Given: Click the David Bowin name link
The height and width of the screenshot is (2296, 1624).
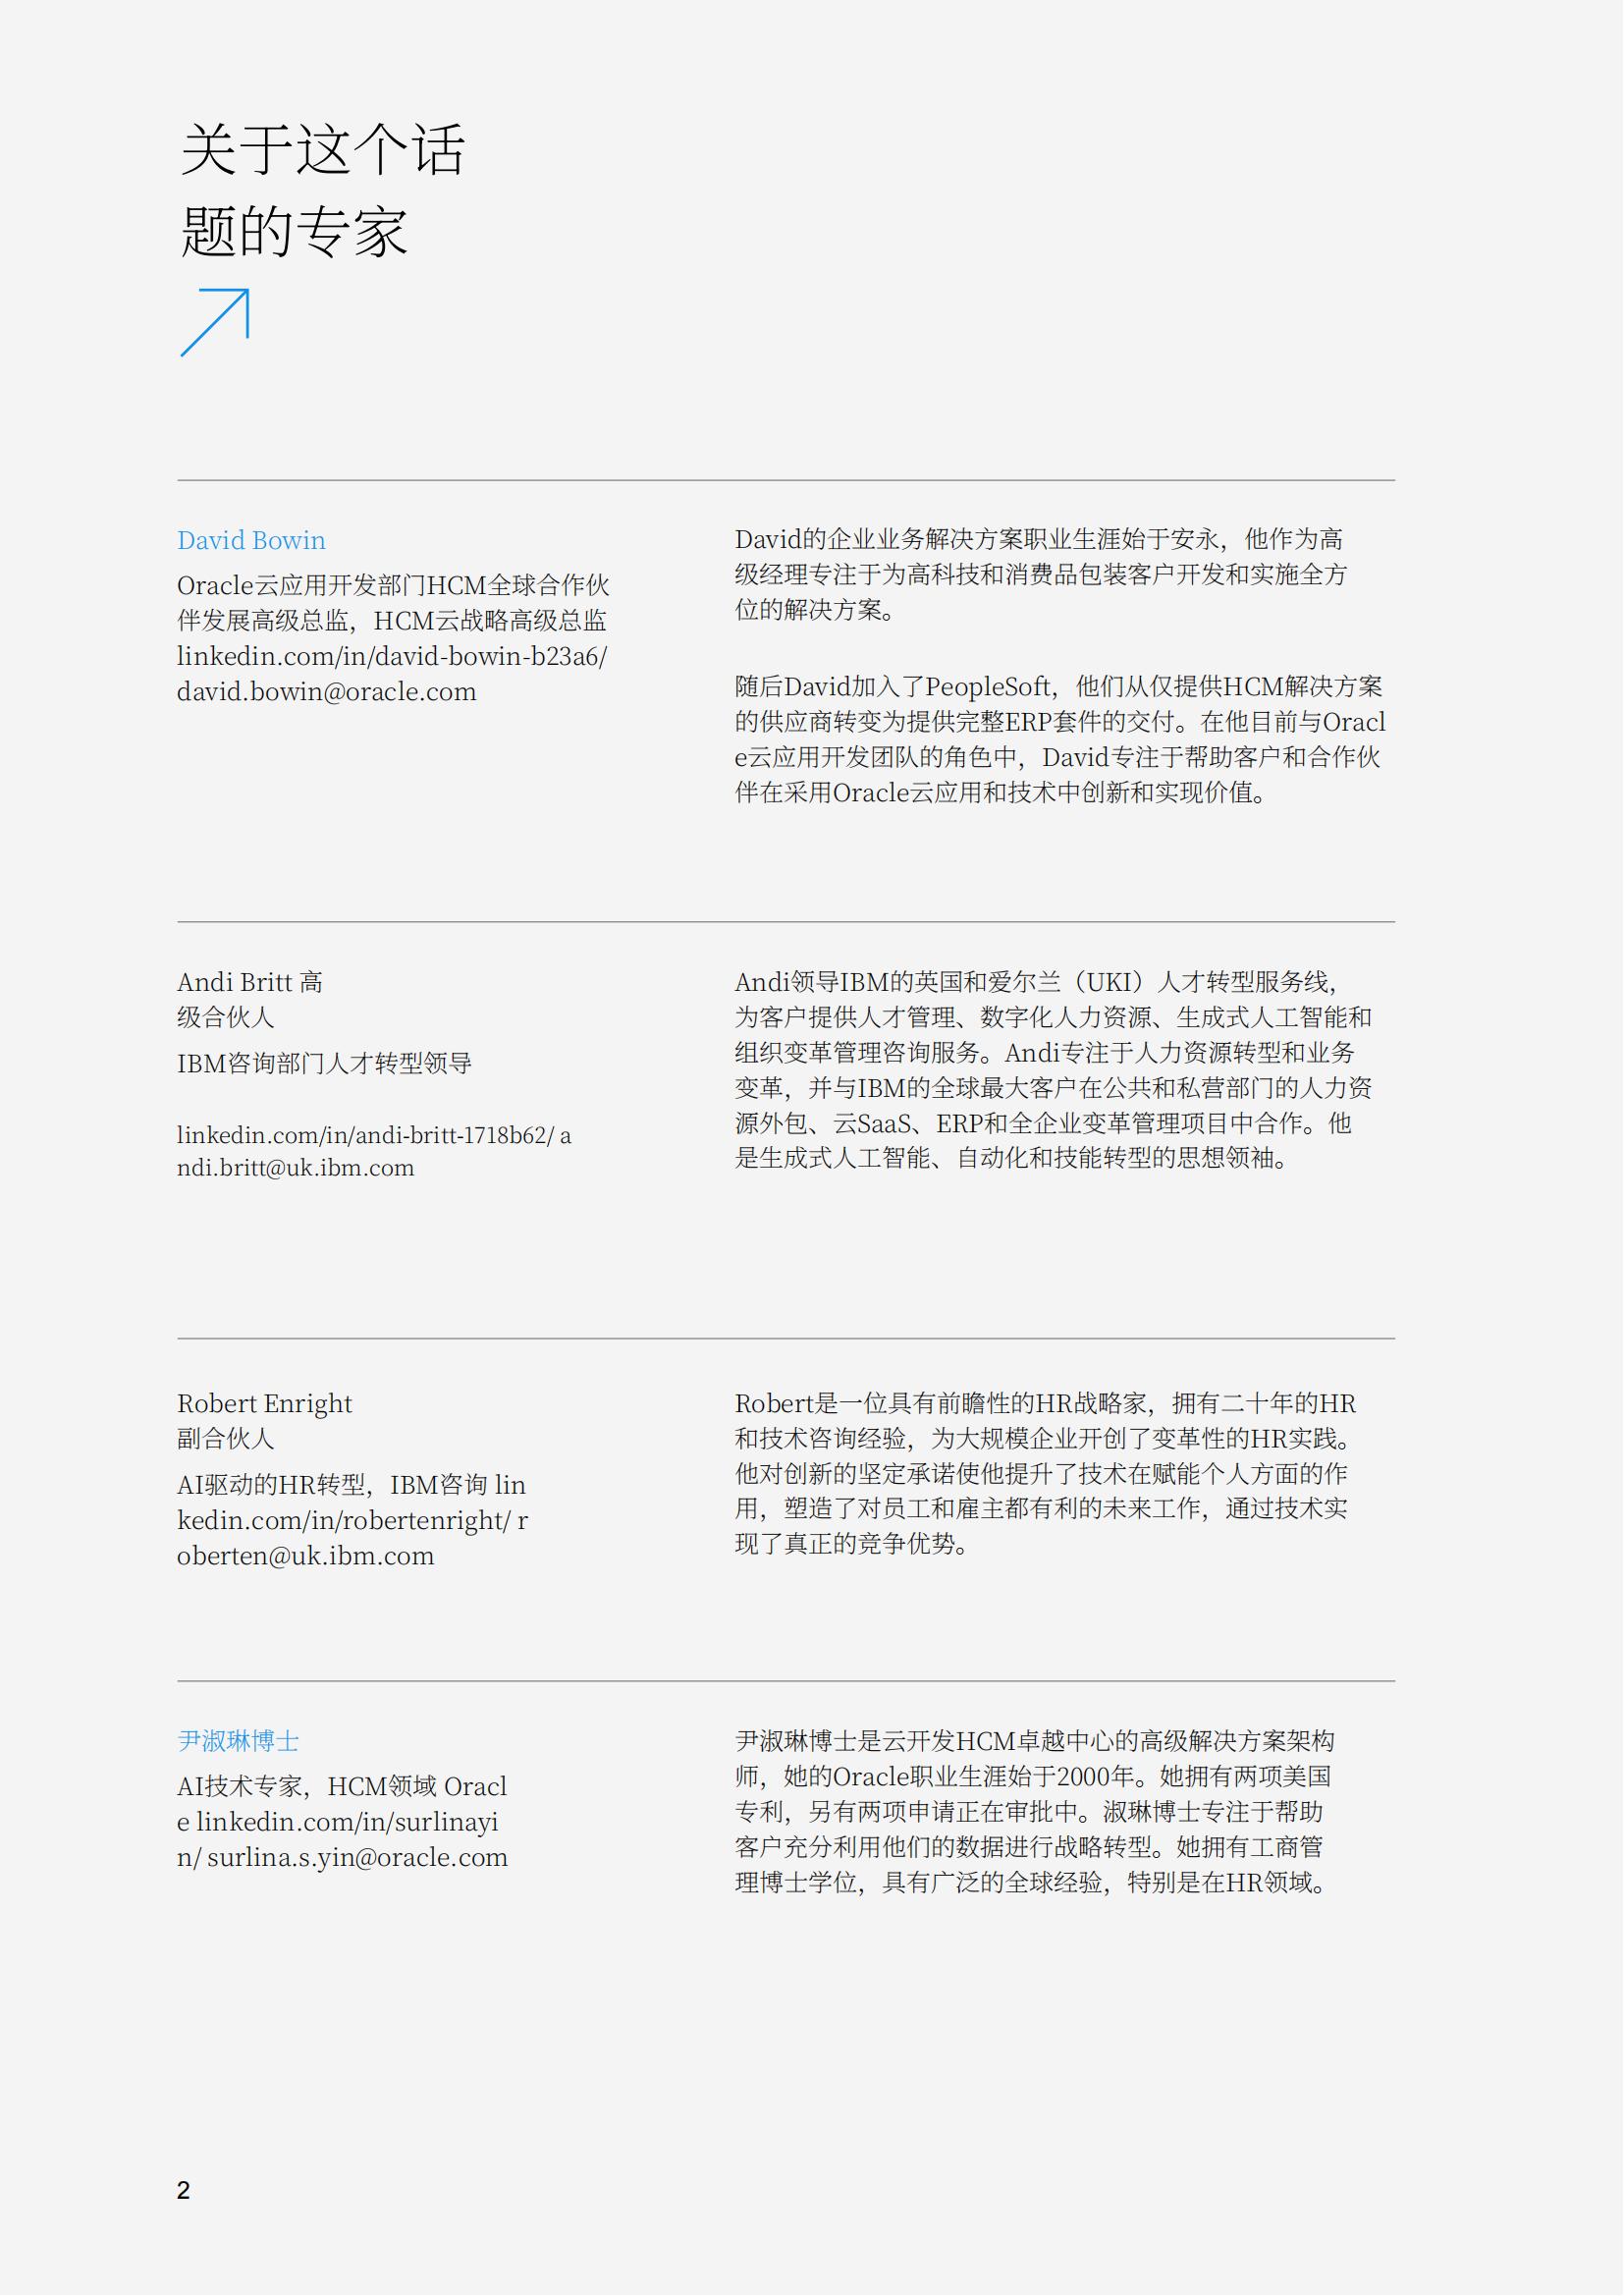Looking at the screenshot, I should (251, 540).
